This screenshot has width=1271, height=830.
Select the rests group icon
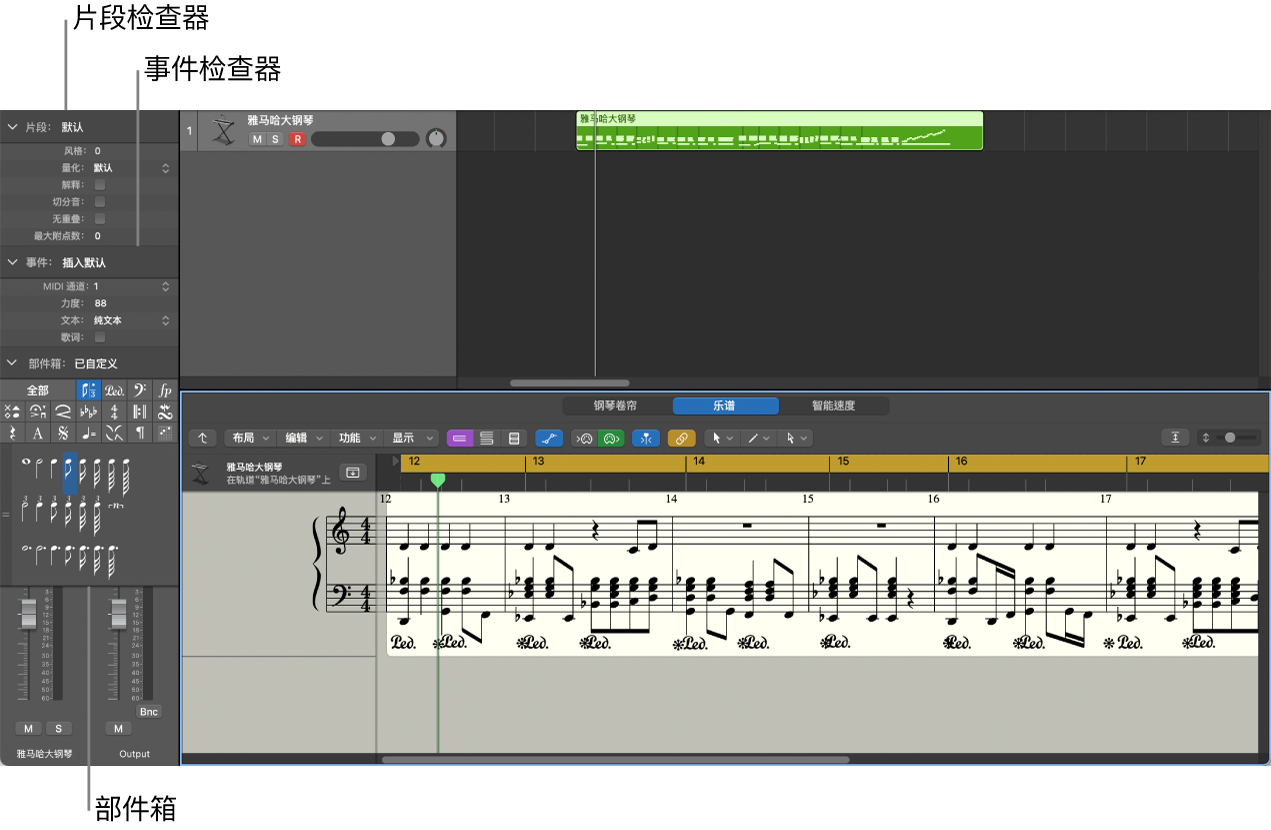pos(12,432)
